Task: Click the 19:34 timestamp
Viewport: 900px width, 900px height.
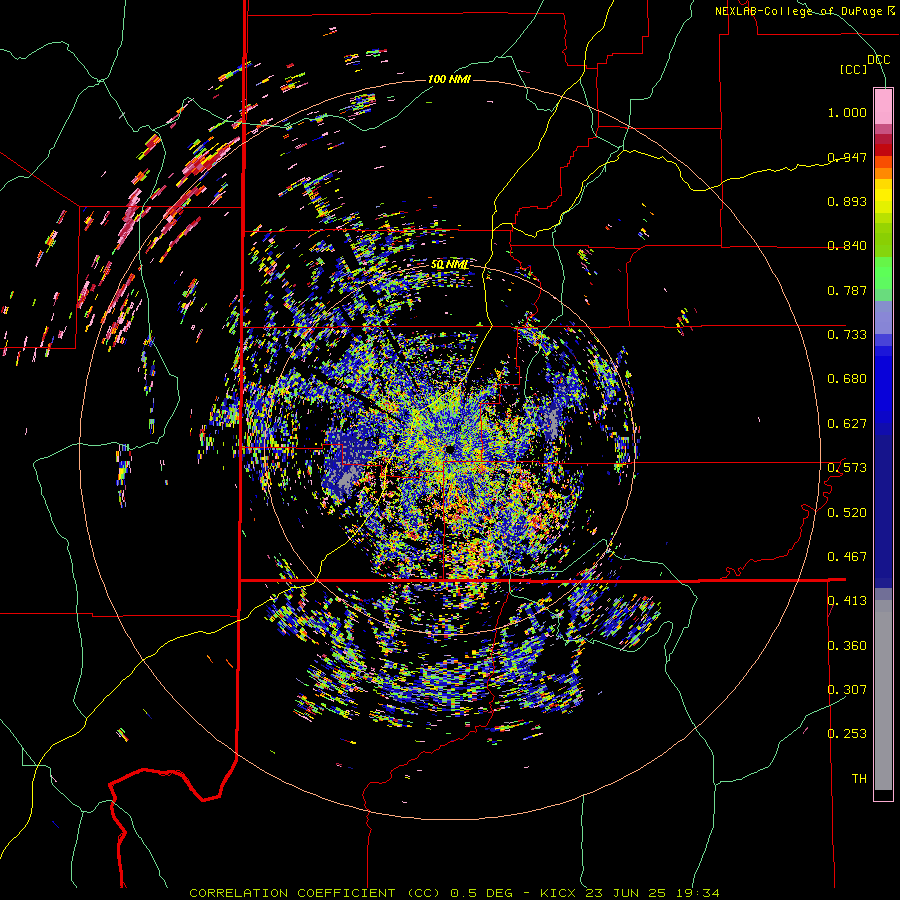Action: coord(697,893)
